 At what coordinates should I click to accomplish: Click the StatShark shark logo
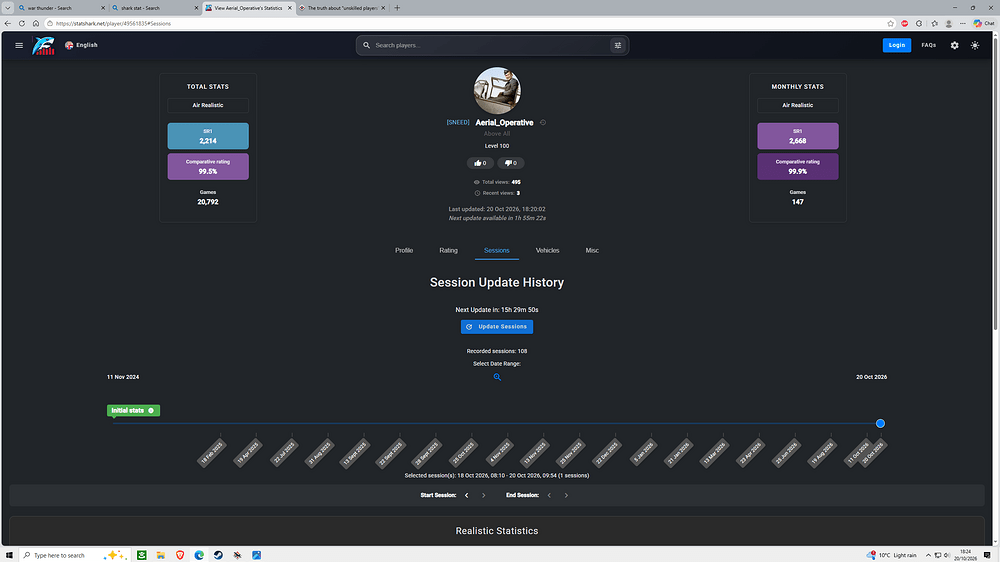click(43, 45)
